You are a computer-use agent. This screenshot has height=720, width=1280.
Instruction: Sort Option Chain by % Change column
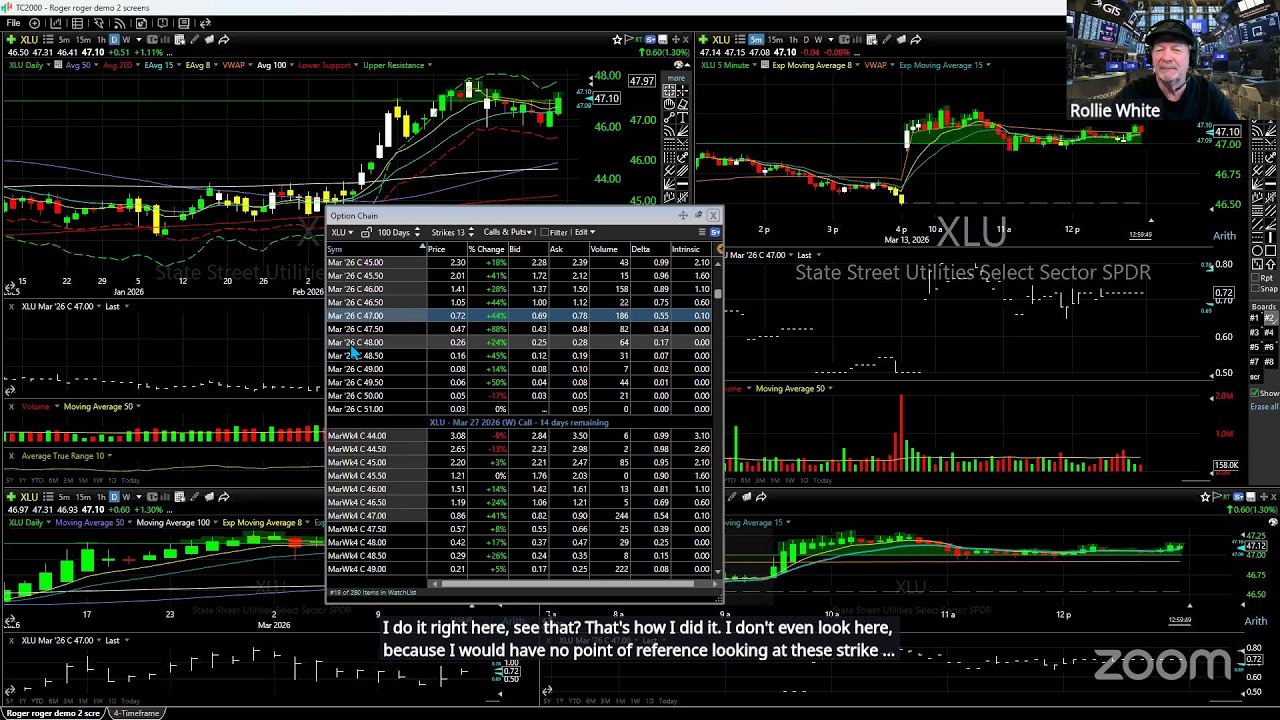click(486, 249)
